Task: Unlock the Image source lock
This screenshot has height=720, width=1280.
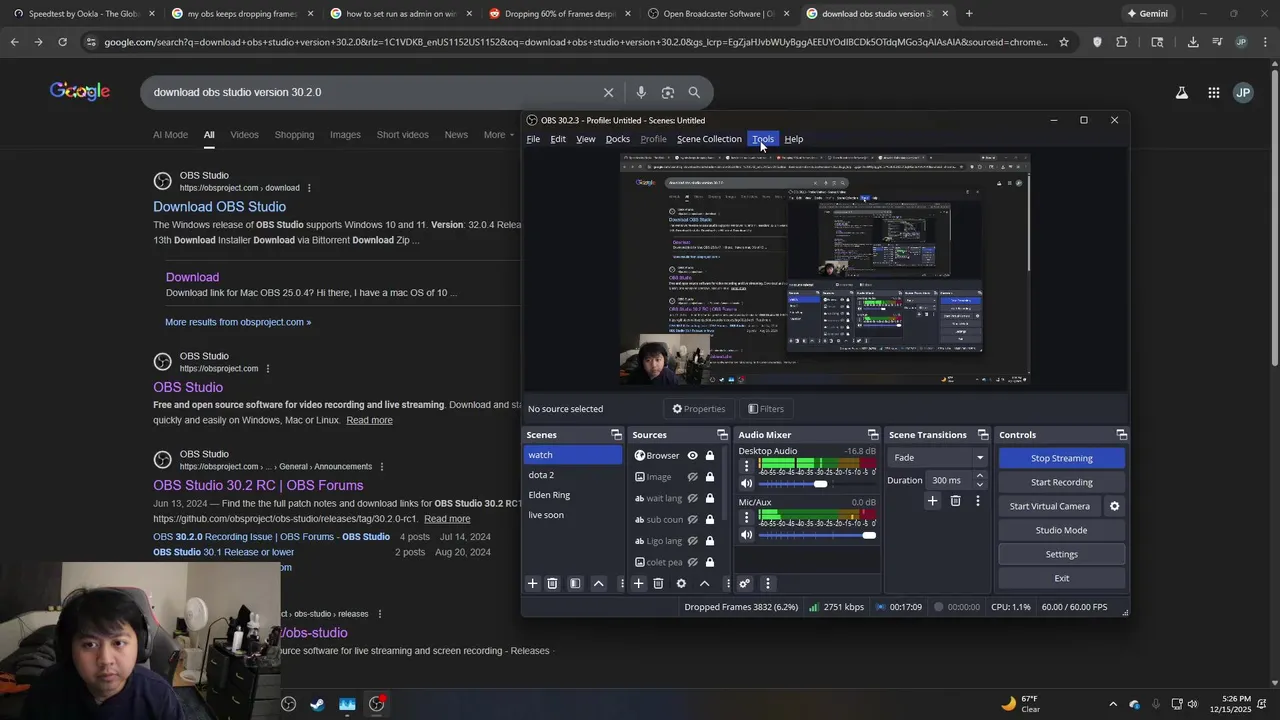Action: [710, 477]
